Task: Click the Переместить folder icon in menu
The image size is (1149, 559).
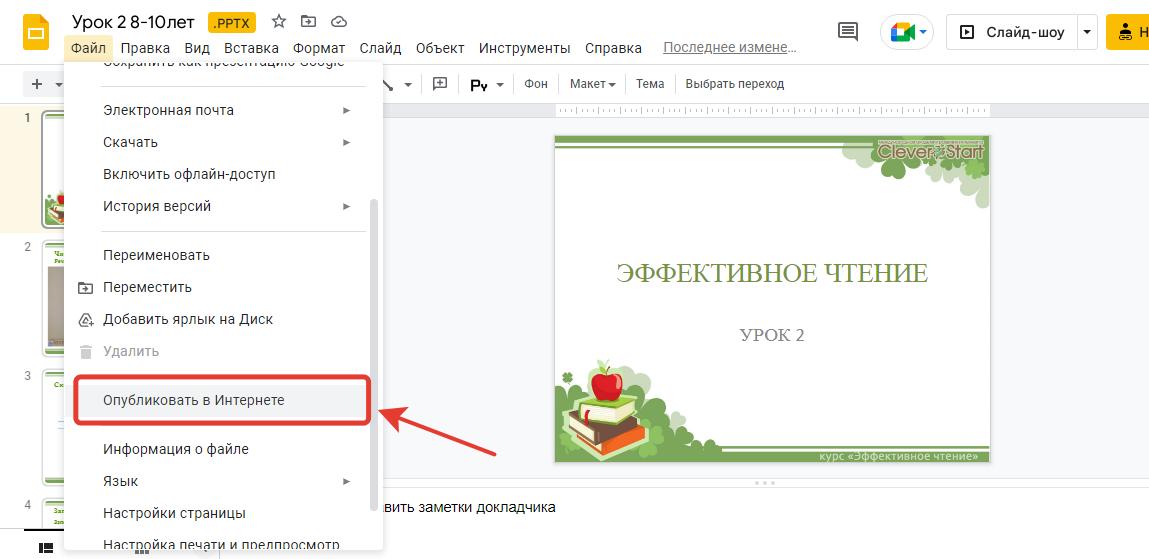Action: tap(86, 287)
